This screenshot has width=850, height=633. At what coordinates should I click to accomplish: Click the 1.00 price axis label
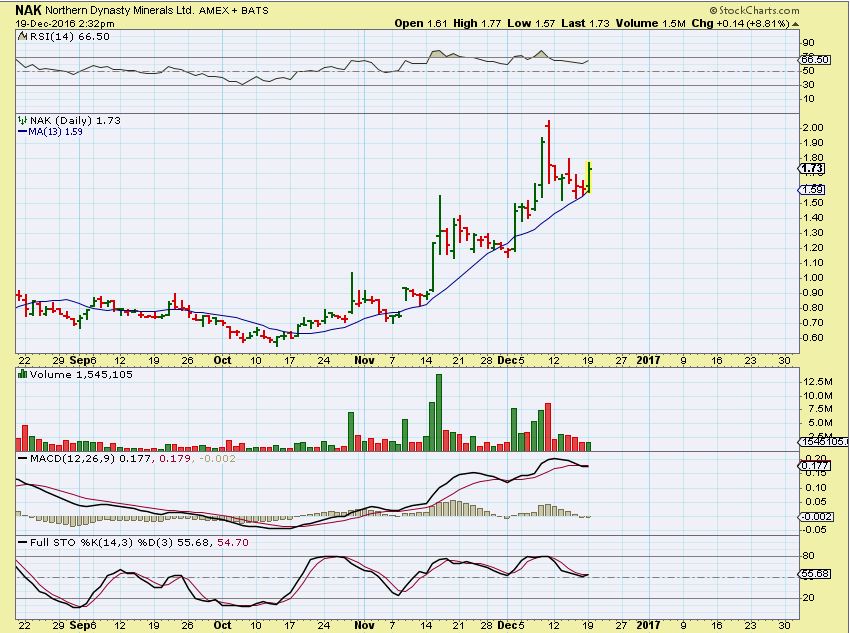click(812, 277)
